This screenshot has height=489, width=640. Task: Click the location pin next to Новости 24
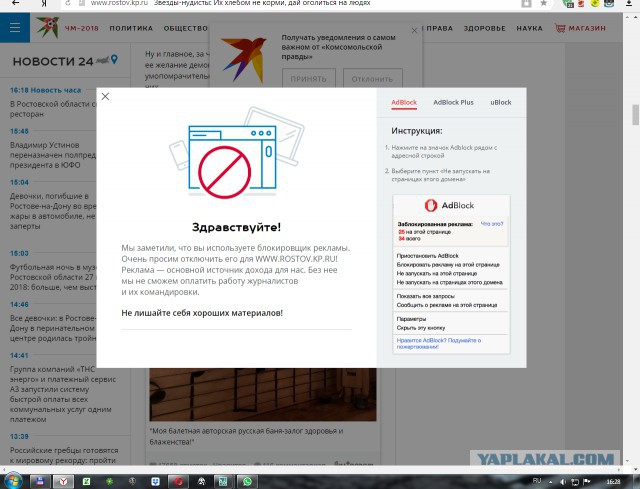114,60
